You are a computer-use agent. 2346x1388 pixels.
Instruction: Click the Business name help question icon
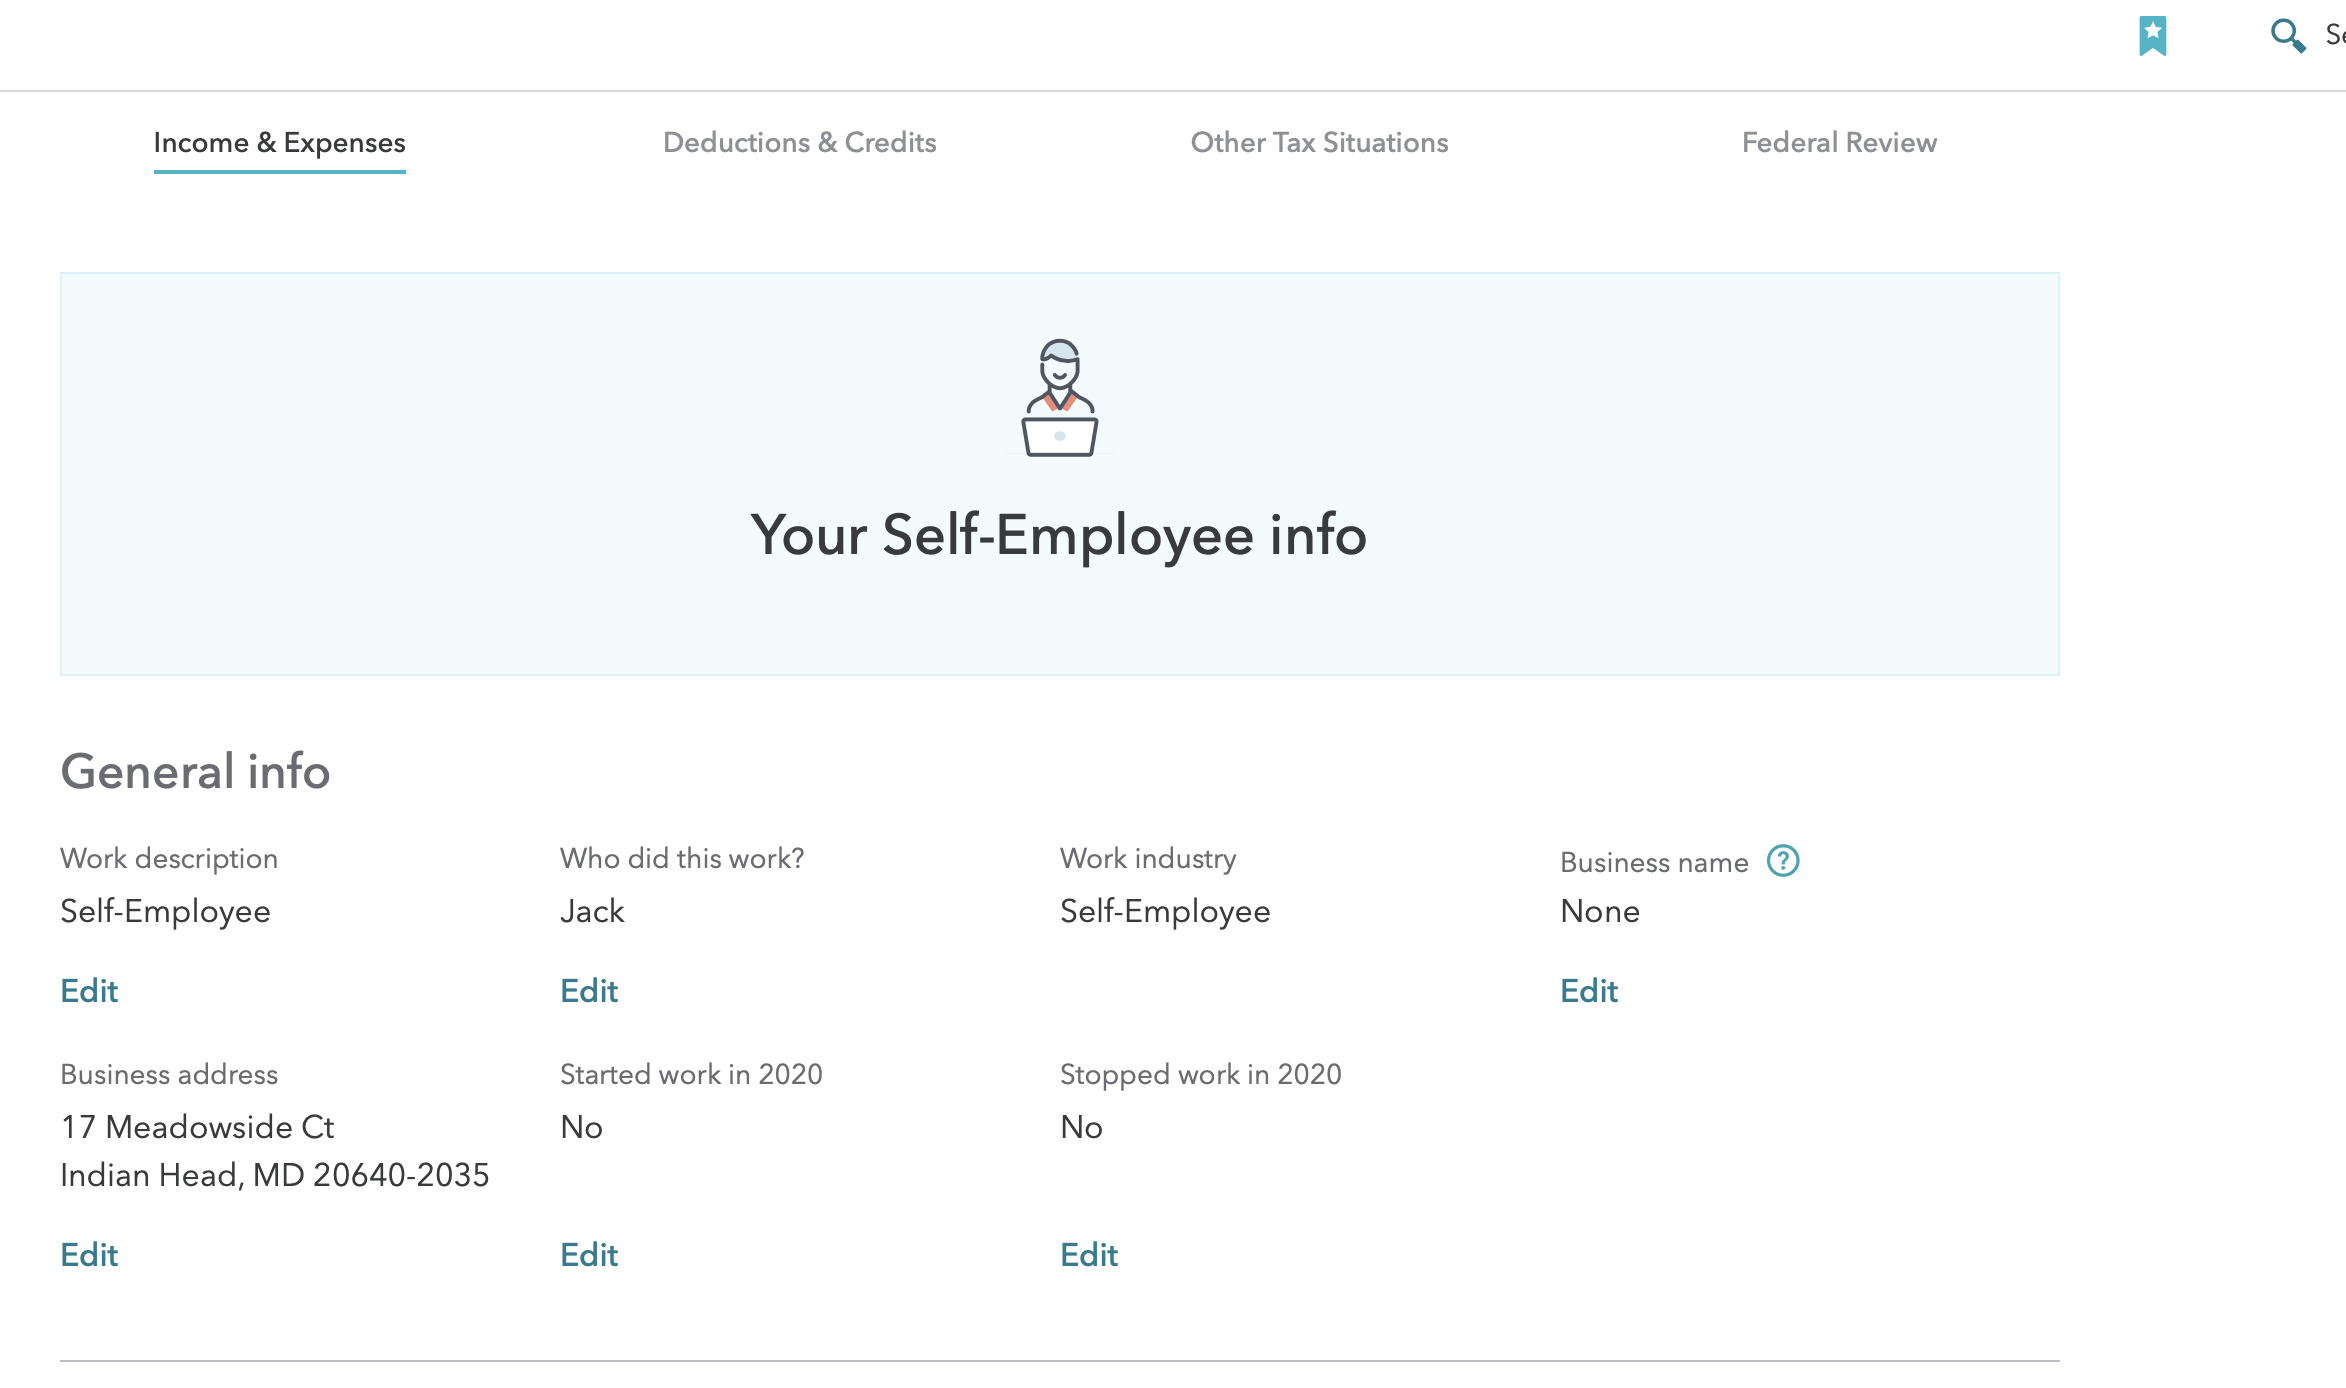click(x=1782, y=861)
